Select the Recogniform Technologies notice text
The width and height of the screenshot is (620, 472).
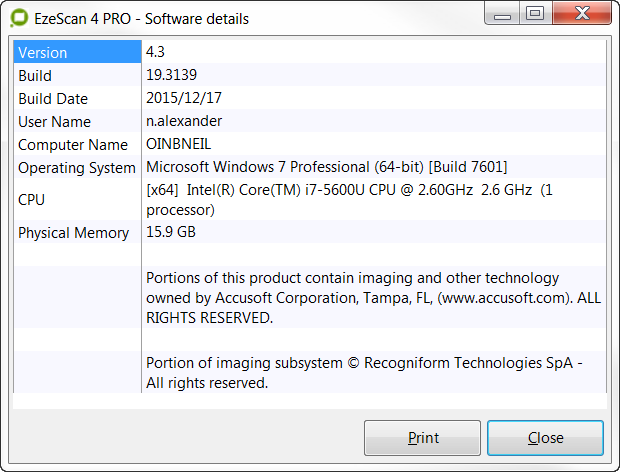[364, 372]
